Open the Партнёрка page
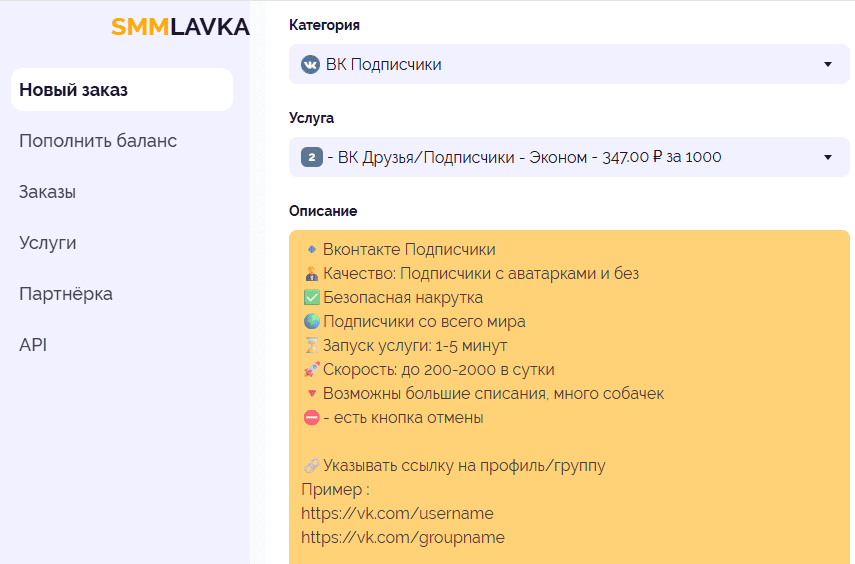Viewport: 855px width, 564px height. (66, 294)
